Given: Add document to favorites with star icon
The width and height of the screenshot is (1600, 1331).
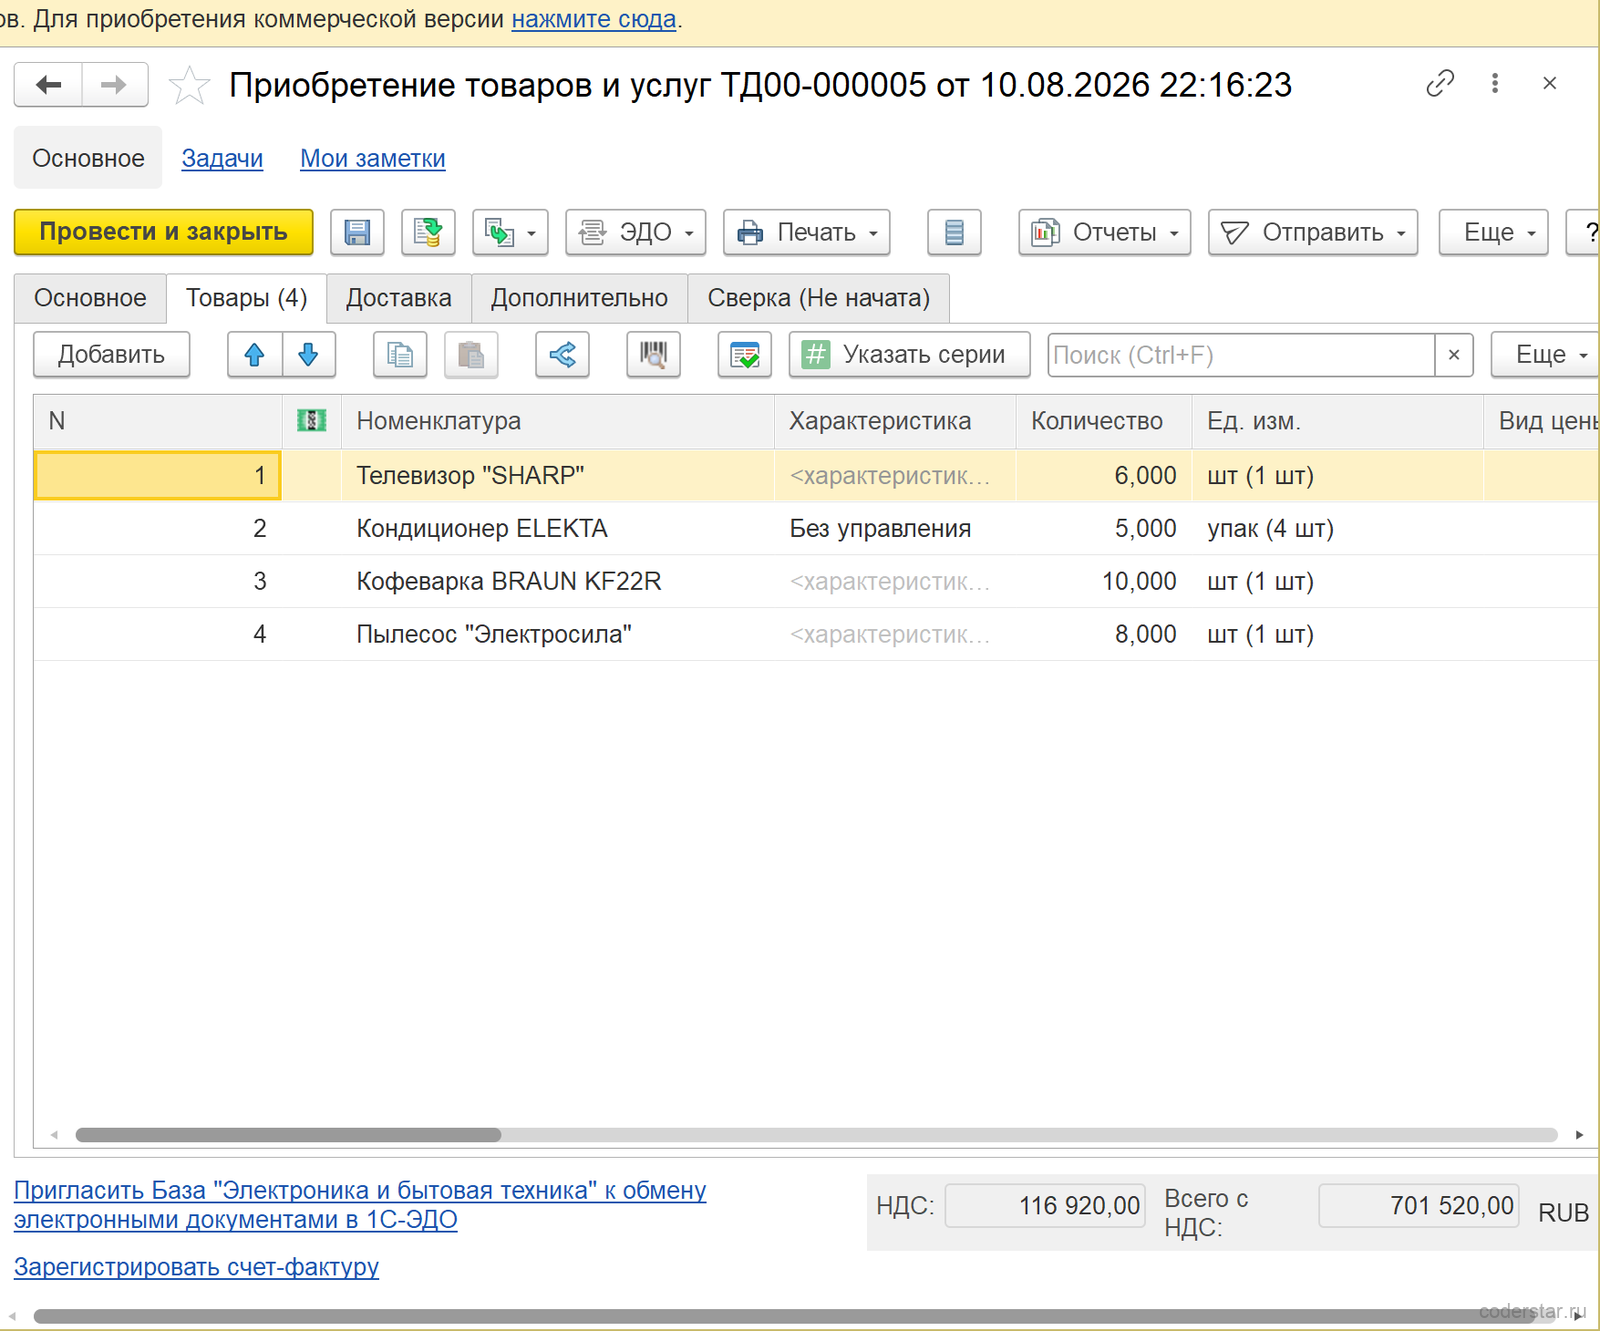Looking at the screenshot, I should tap(189, 85).
